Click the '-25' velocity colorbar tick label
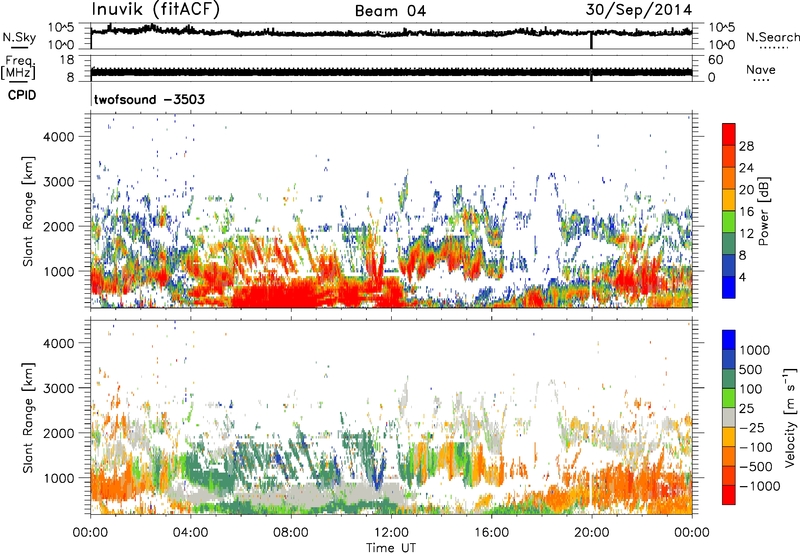800x554 pixels. point(752,427)
